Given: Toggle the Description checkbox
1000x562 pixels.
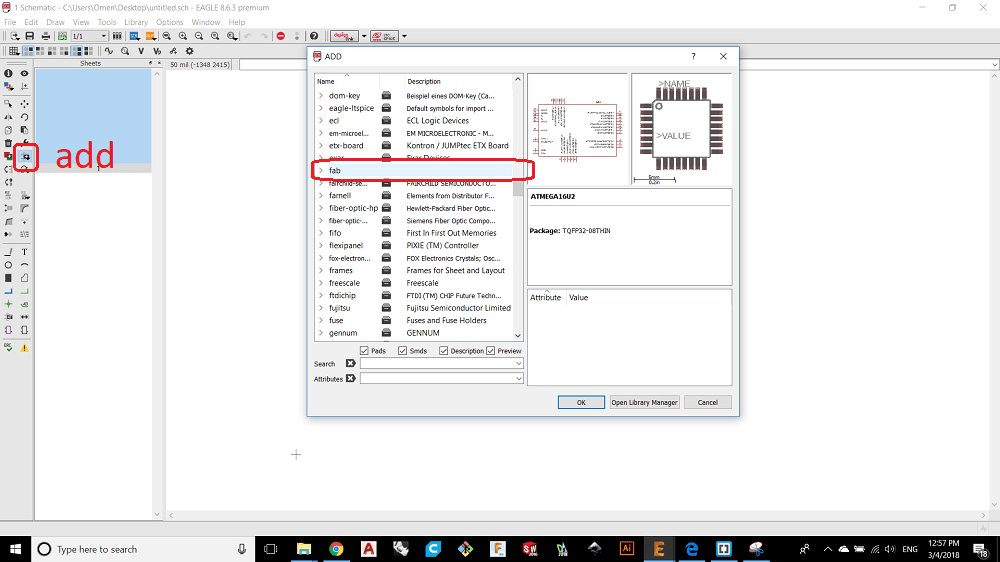Looking at the screenshot, I should (x=443, y=351).
